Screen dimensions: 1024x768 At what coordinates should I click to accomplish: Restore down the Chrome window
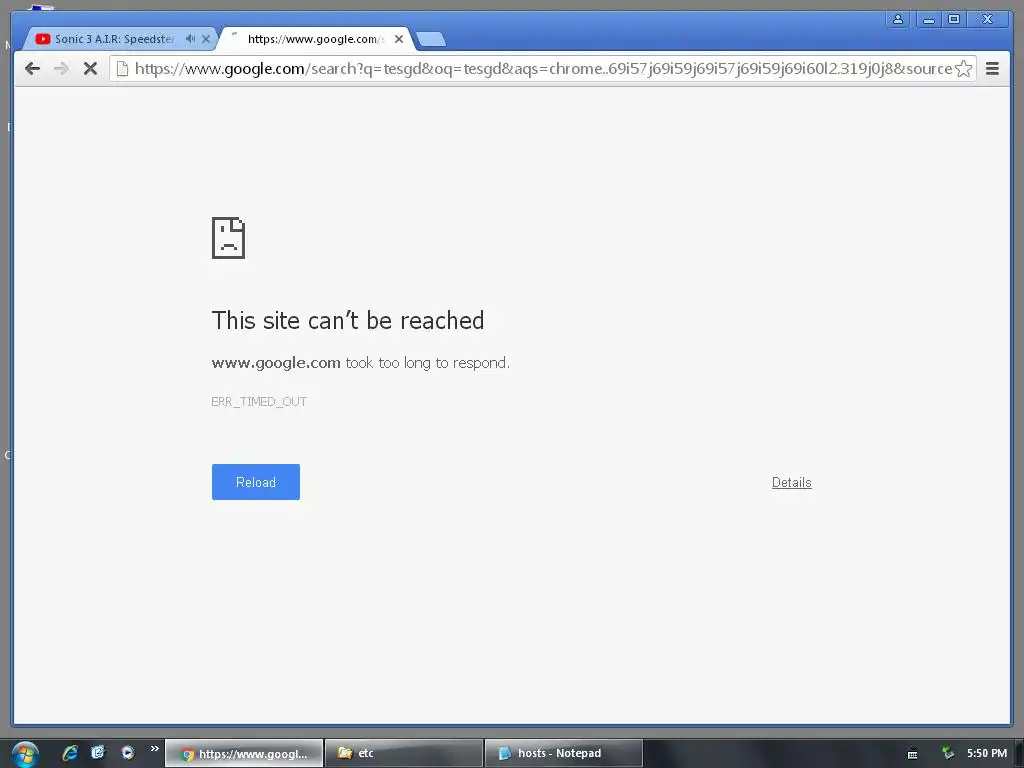[954, 20]
